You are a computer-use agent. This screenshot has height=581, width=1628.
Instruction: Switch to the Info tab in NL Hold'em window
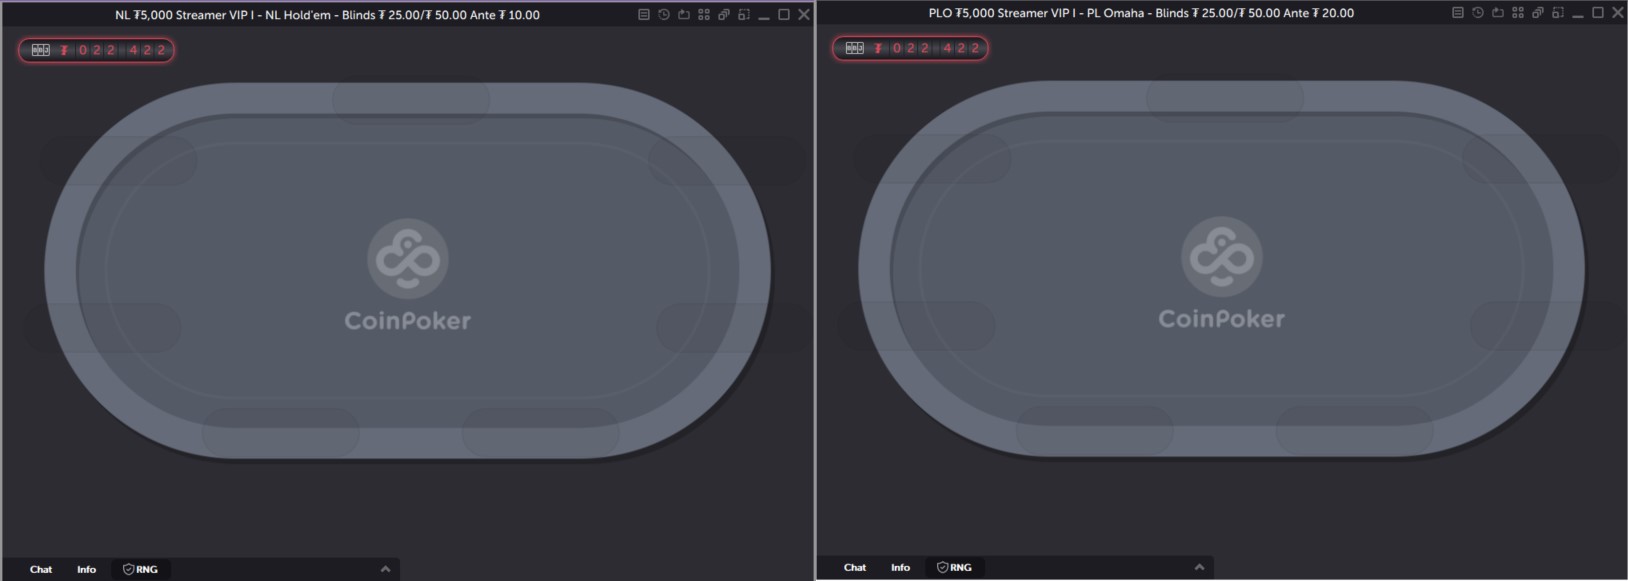87,569
